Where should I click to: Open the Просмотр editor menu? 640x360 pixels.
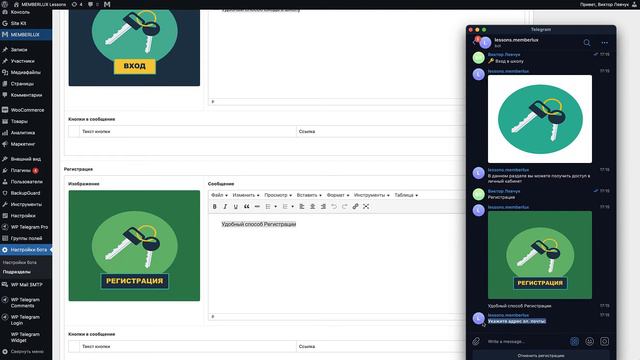point(278,195)
